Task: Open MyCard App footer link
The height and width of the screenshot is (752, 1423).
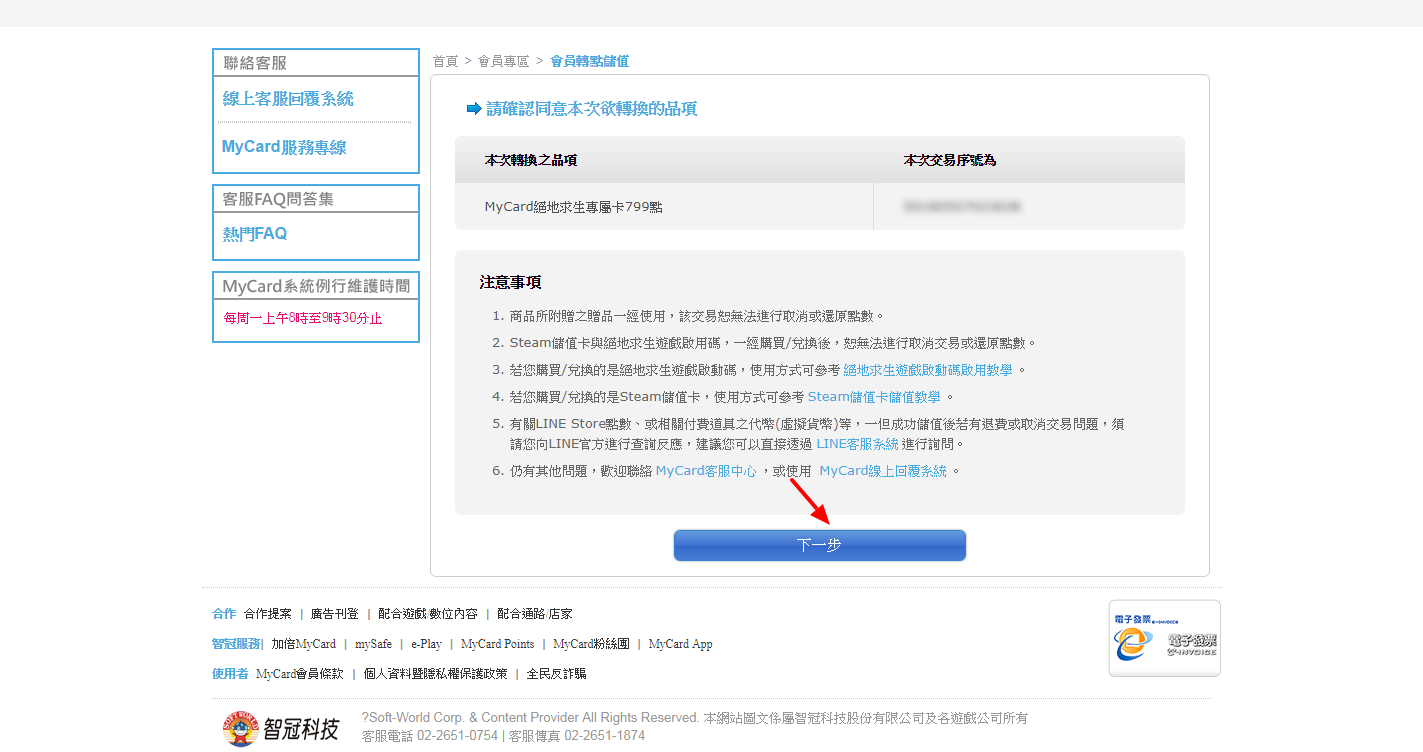Action: click(681, 644)
